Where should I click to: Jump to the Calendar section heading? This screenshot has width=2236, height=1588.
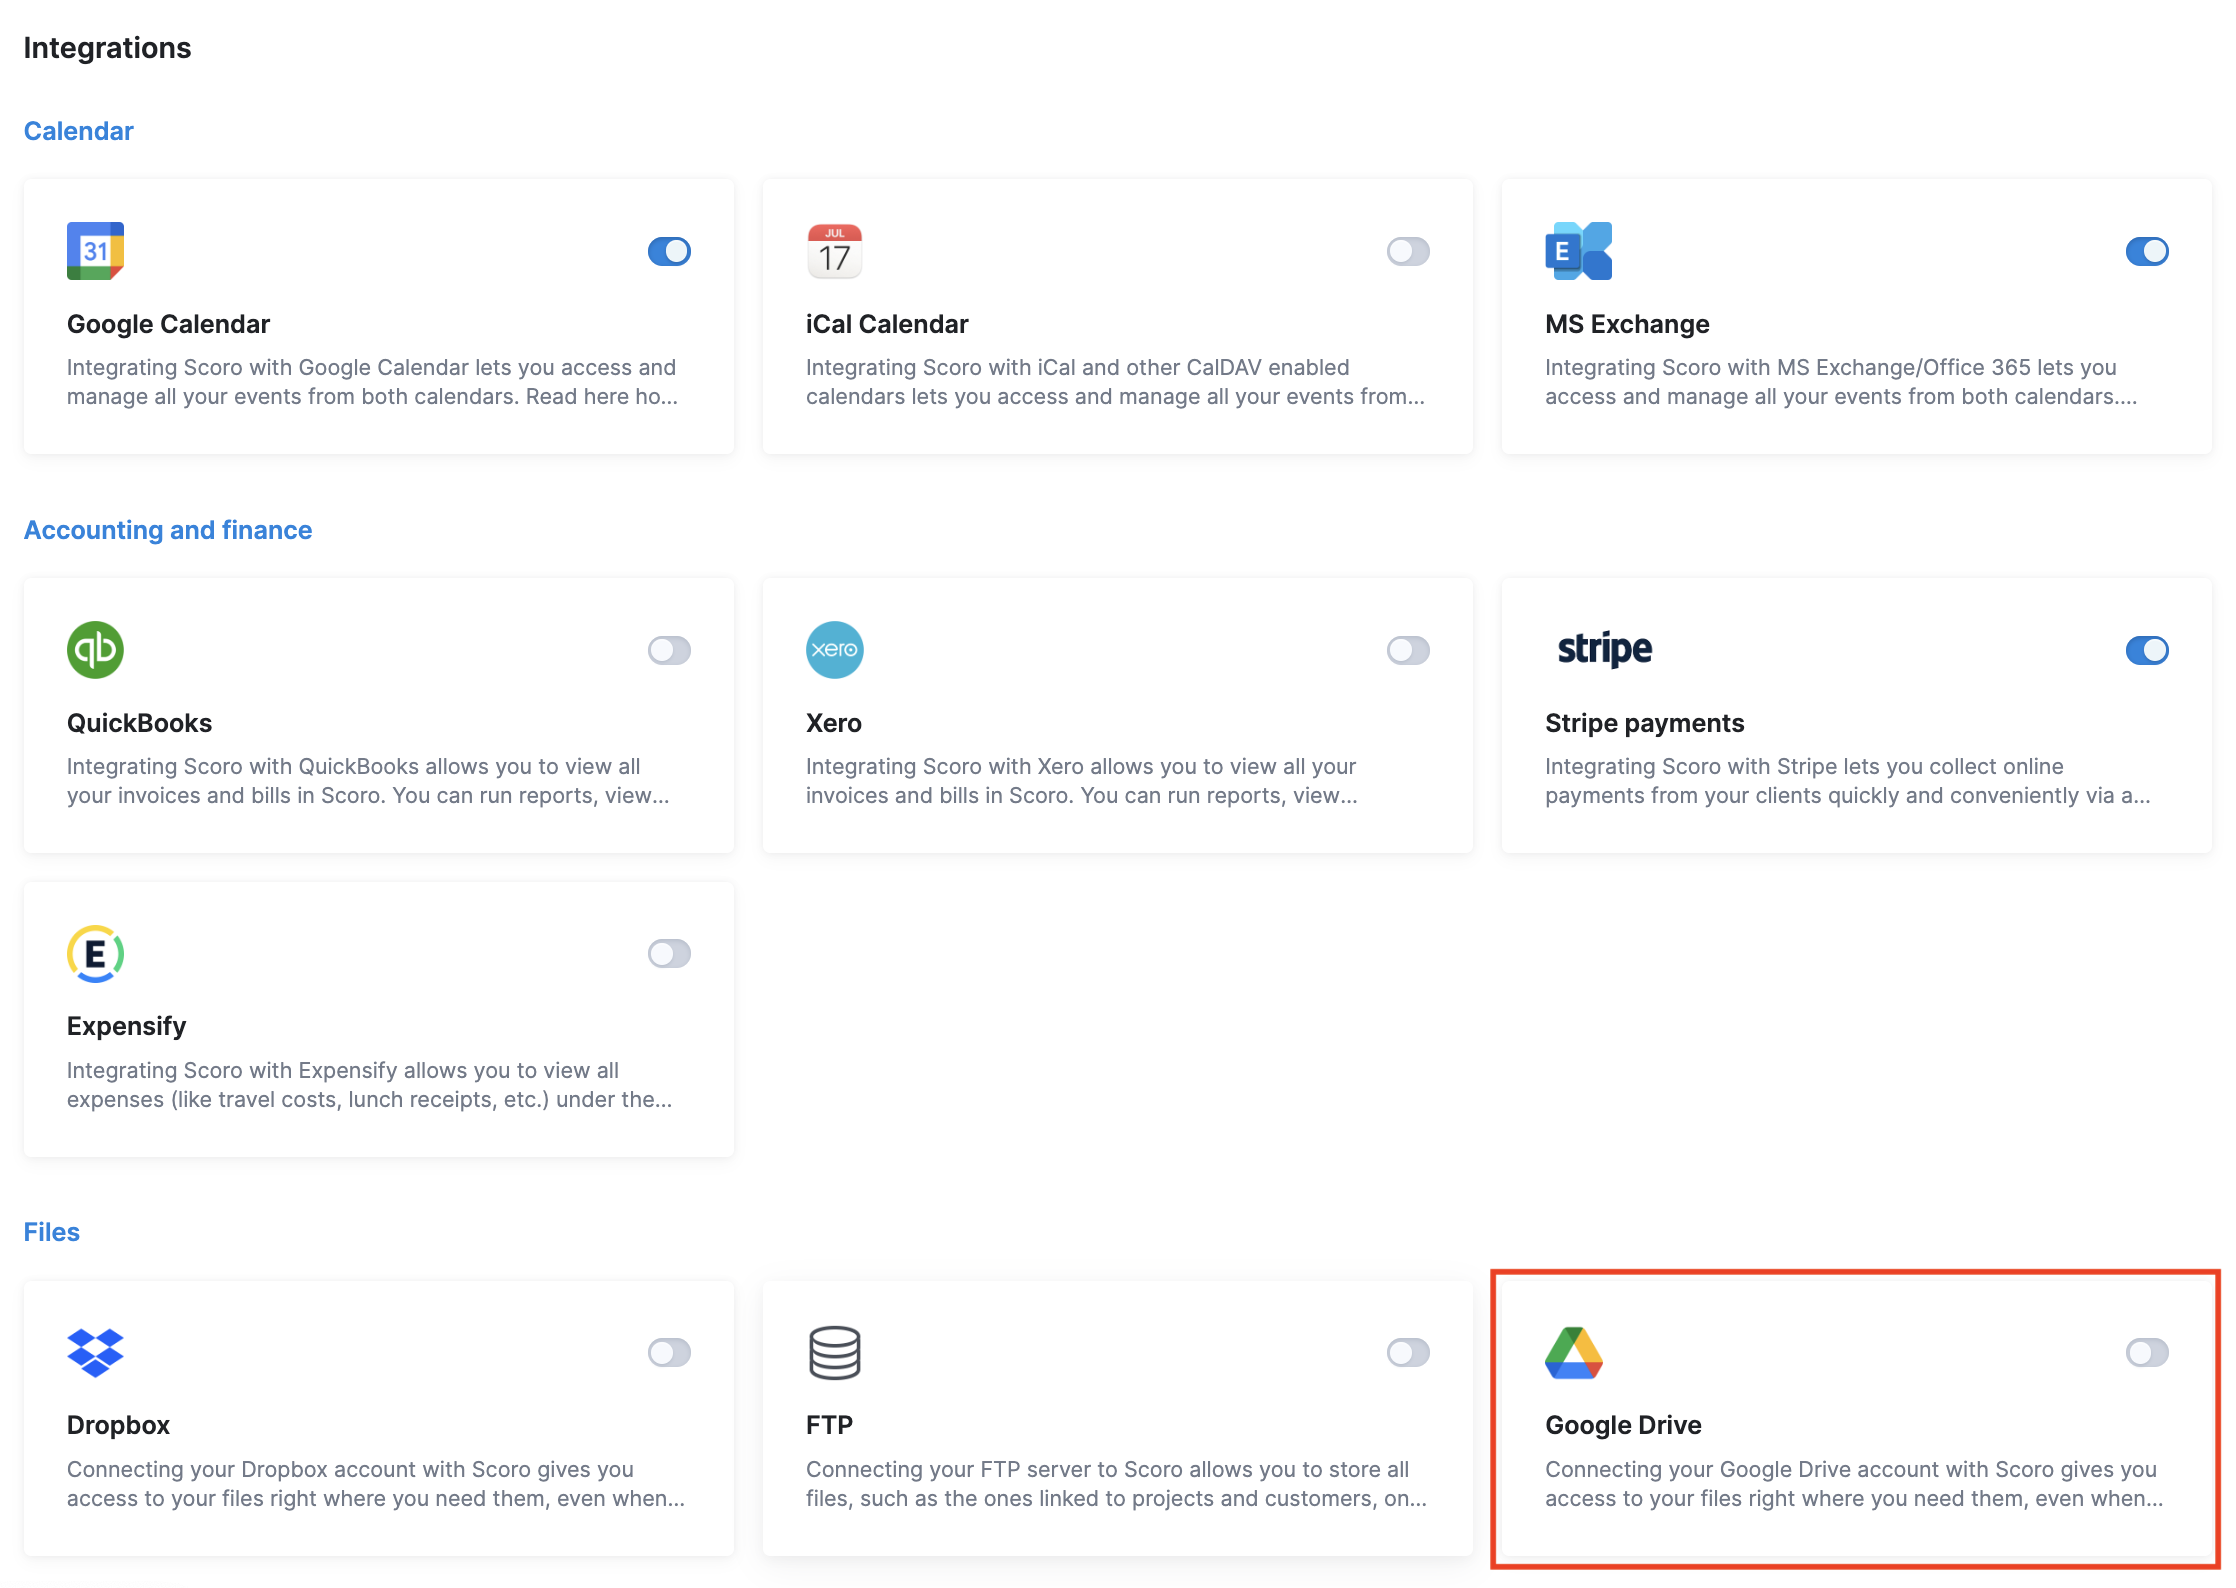pyautogui.click(x=78, y=131)
